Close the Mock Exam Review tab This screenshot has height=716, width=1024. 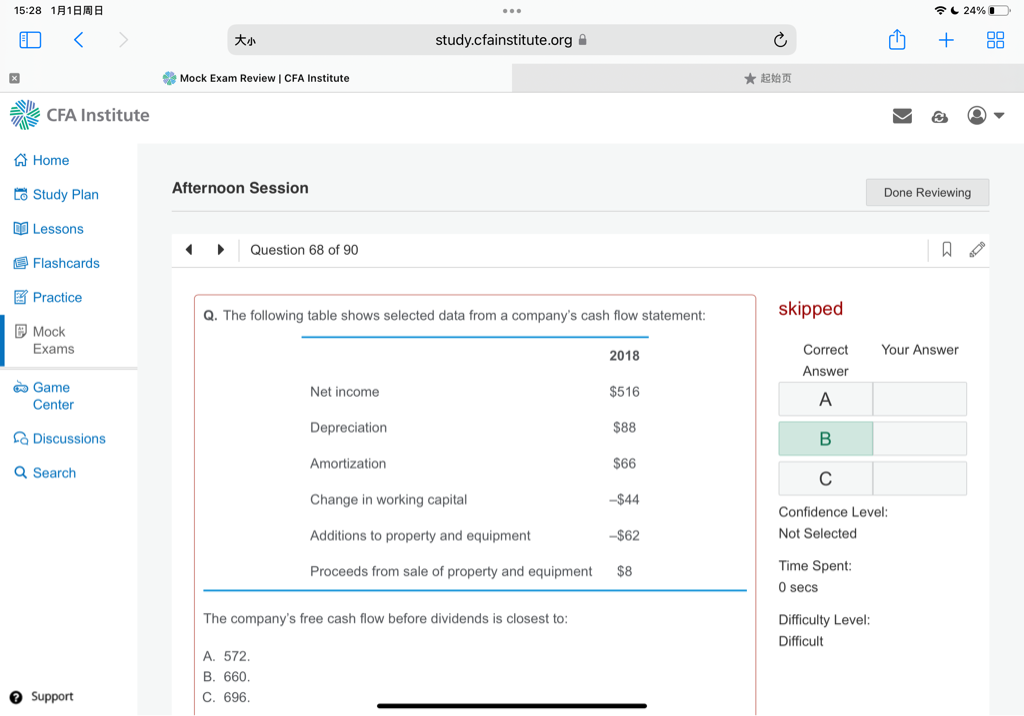14,78
